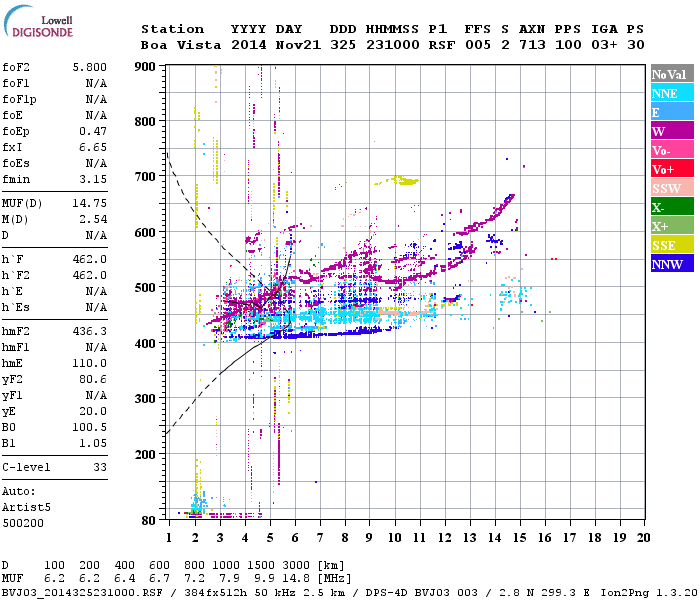700x600 pixels.
Task: Click the 500200 code under Artist5
Action: pyautogui.click(x=23, y=523)
